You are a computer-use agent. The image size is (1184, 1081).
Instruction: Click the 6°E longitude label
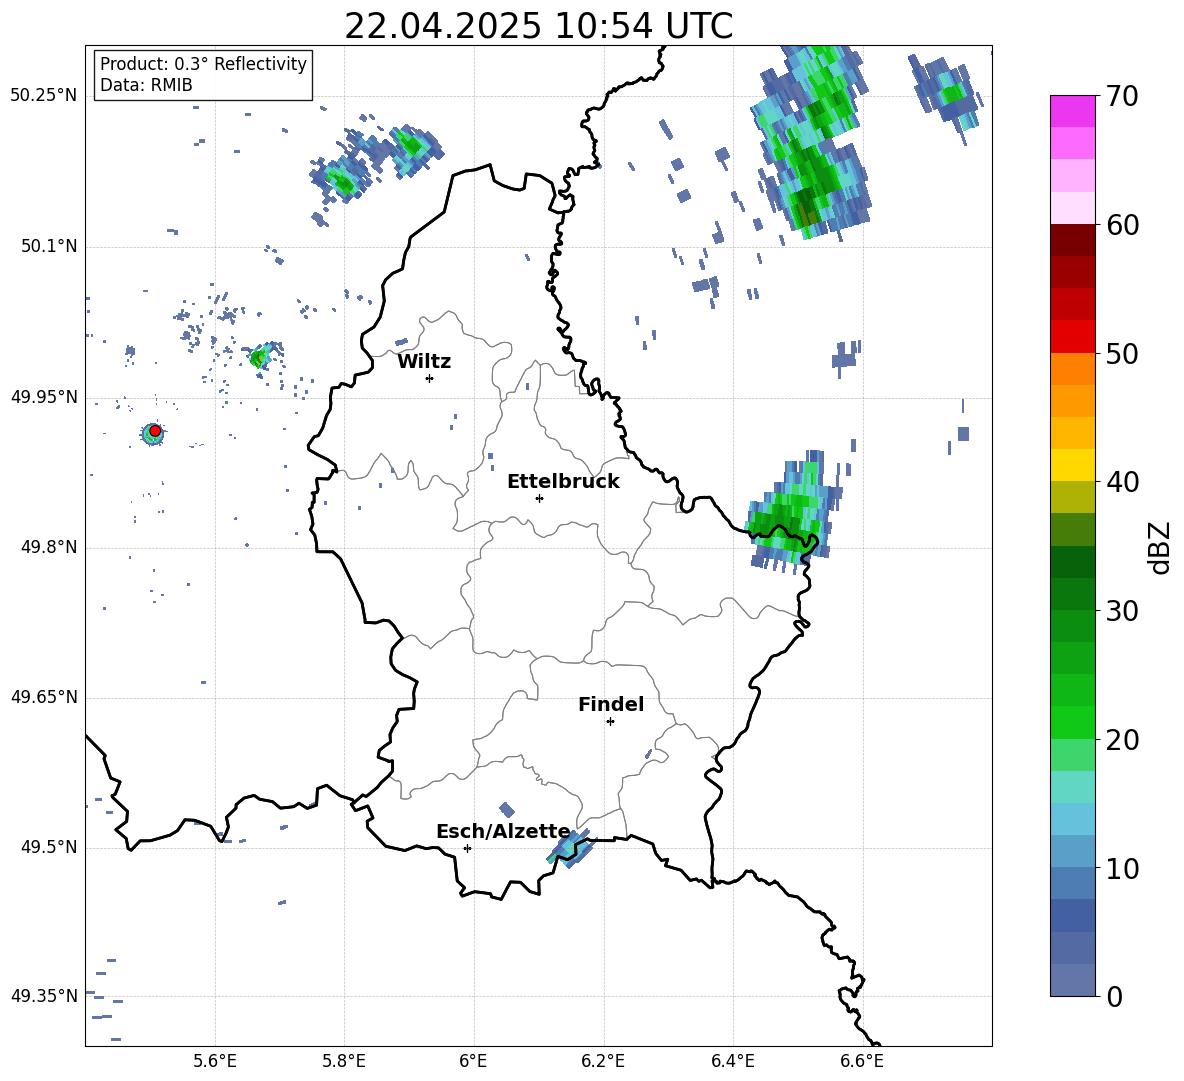coord(473,1061)
